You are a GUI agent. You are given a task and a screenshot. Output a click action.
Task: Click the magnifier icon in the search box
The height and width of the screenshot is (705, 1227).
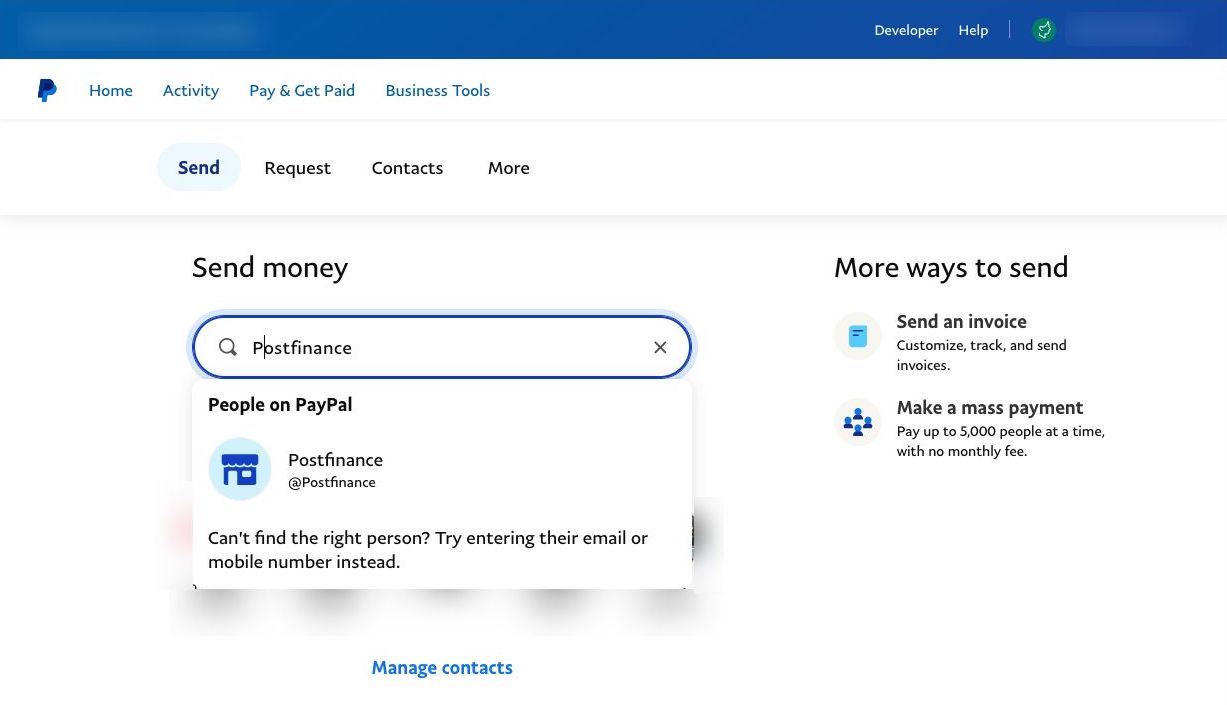pyautogui.click(x=228, y=347)
